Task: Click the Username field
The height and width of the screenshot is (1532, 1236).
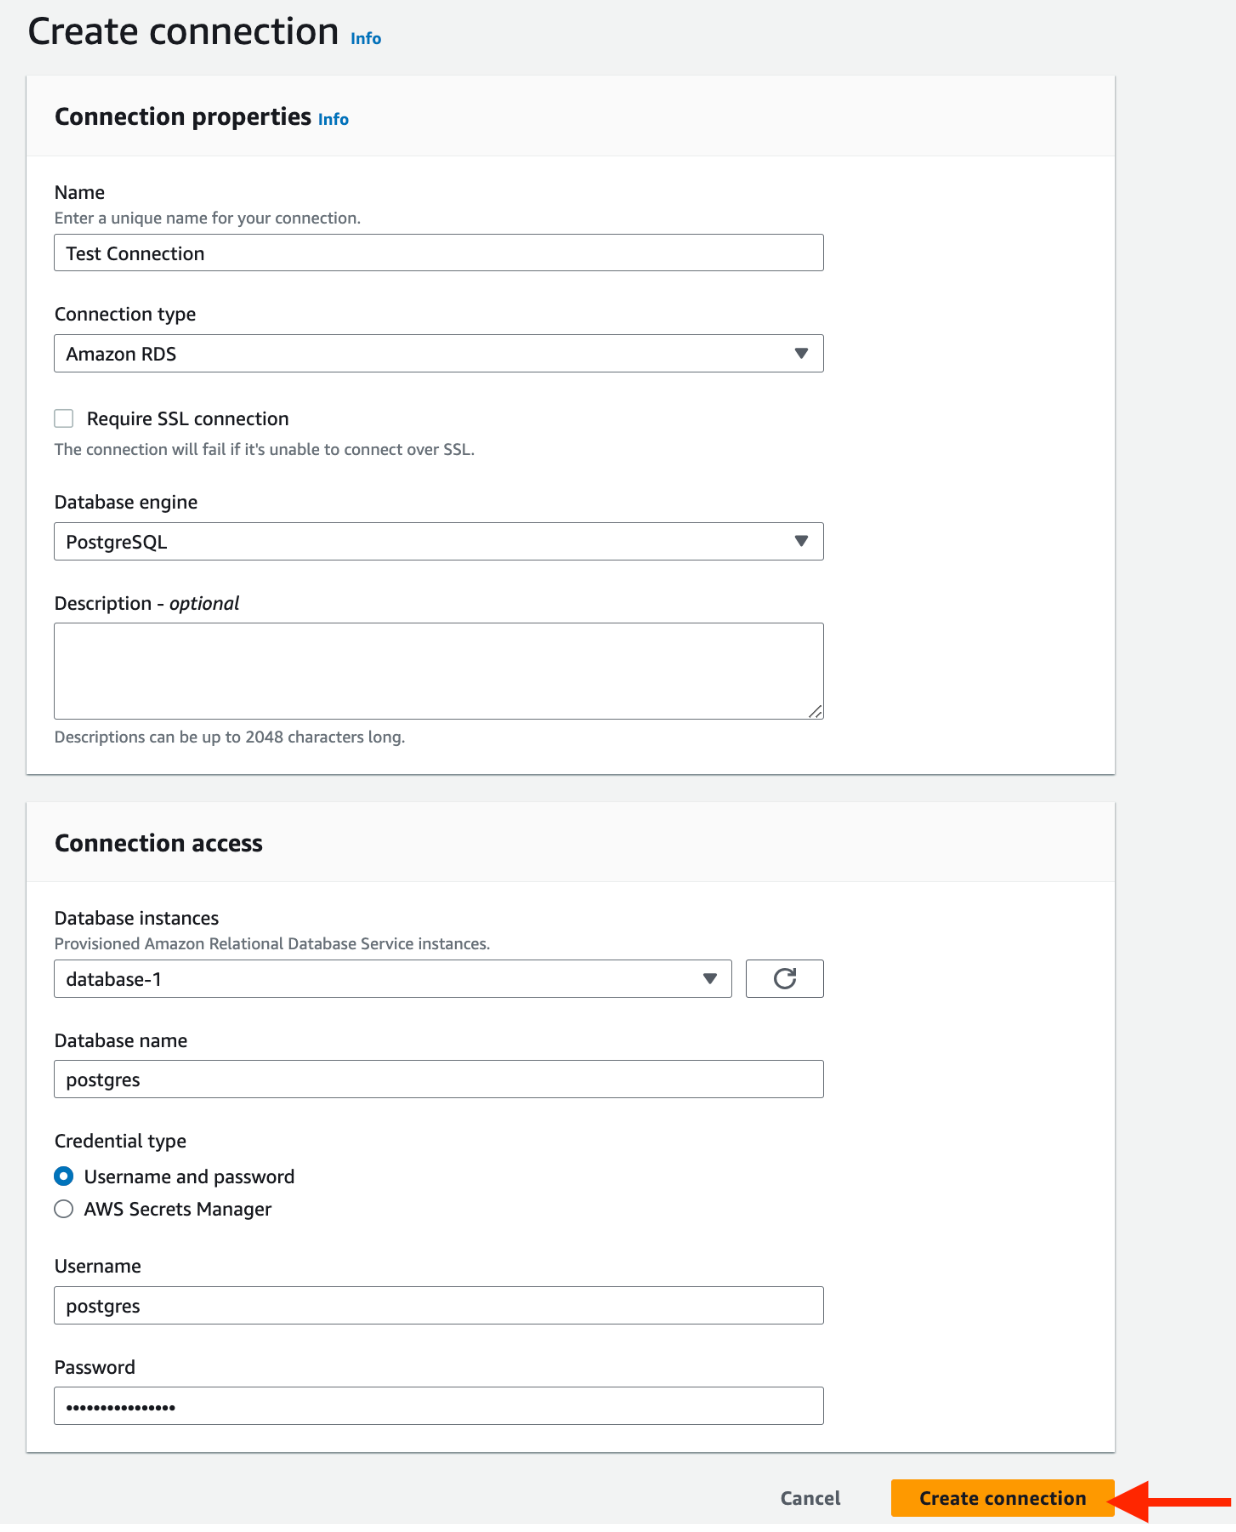Action: coord(438,1305)
